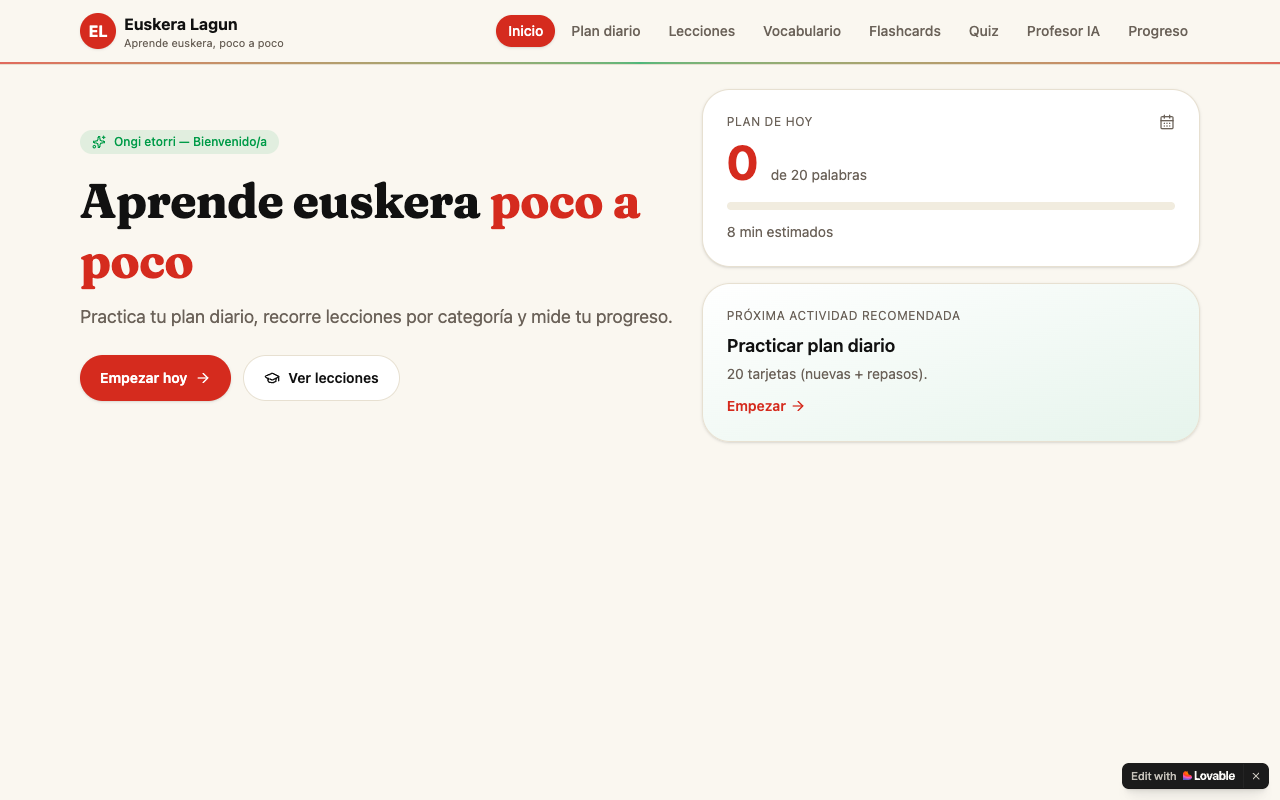
Task: Click the red EL logo circle
Action: tap(98, 31)
